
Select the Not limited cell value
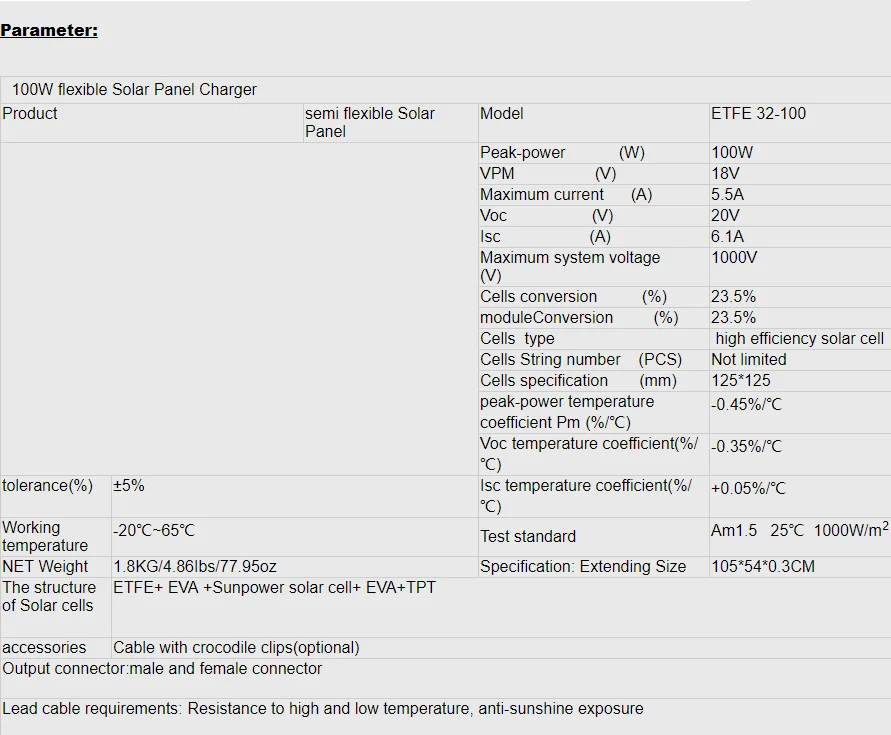coord(749,360)
